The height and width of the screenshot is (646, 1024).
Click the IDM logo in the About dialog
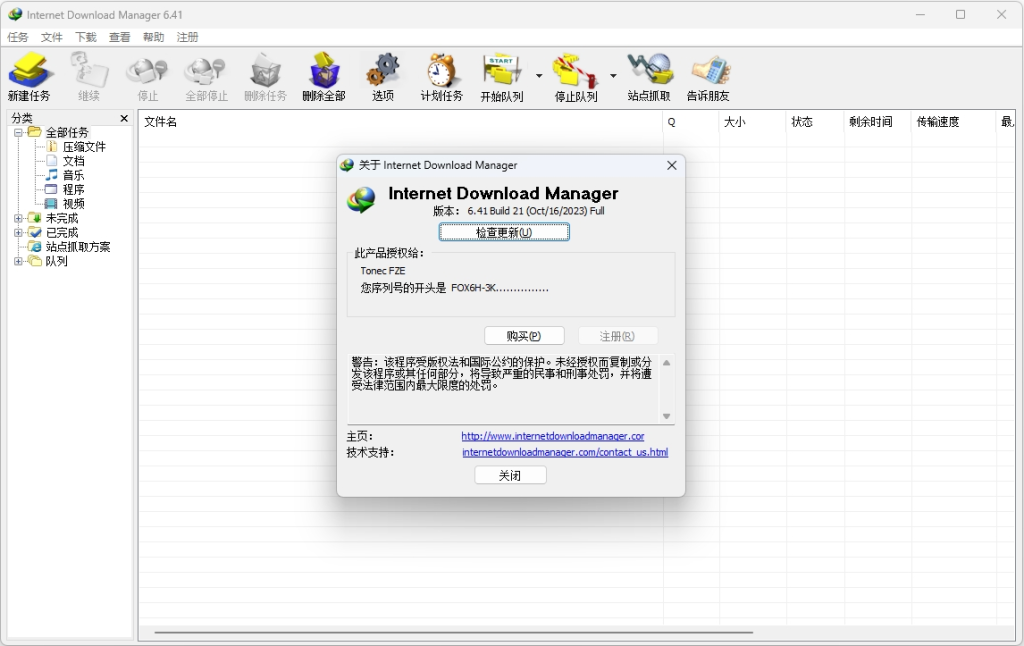[360, 199]
